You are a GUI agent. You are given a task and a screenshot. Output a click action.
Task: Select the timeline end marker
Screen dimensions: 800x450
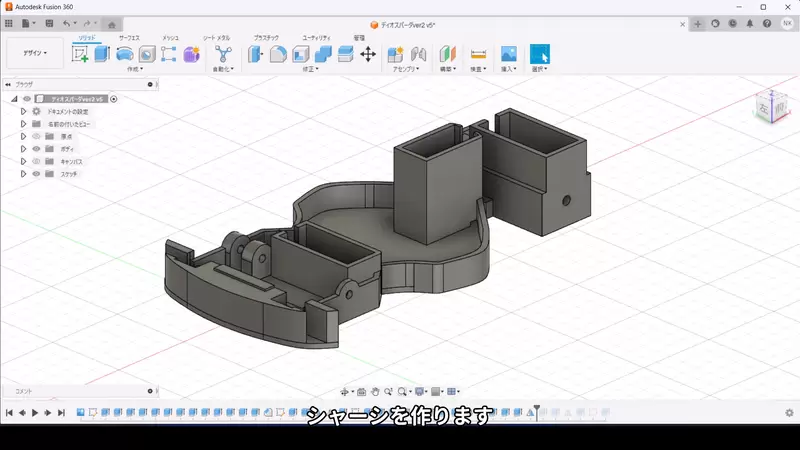(x=536, y=412)
